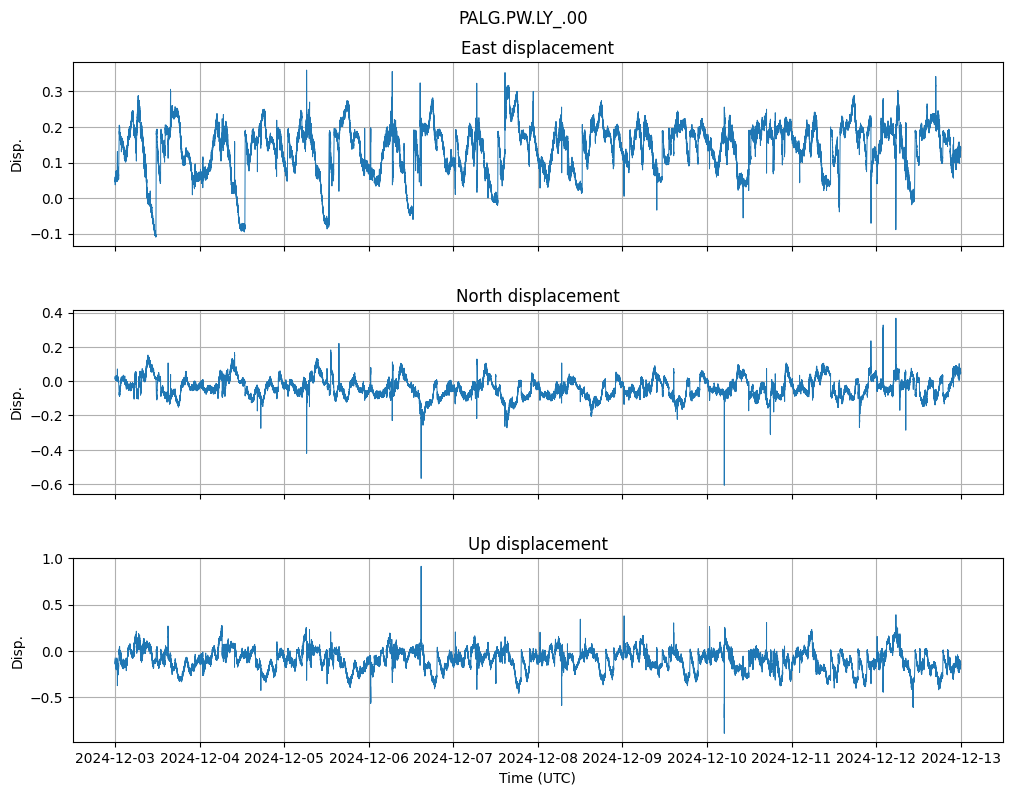Click the North plot's Disp. y-axis label
The image size is (1012, 795).
tap(17, 402)
